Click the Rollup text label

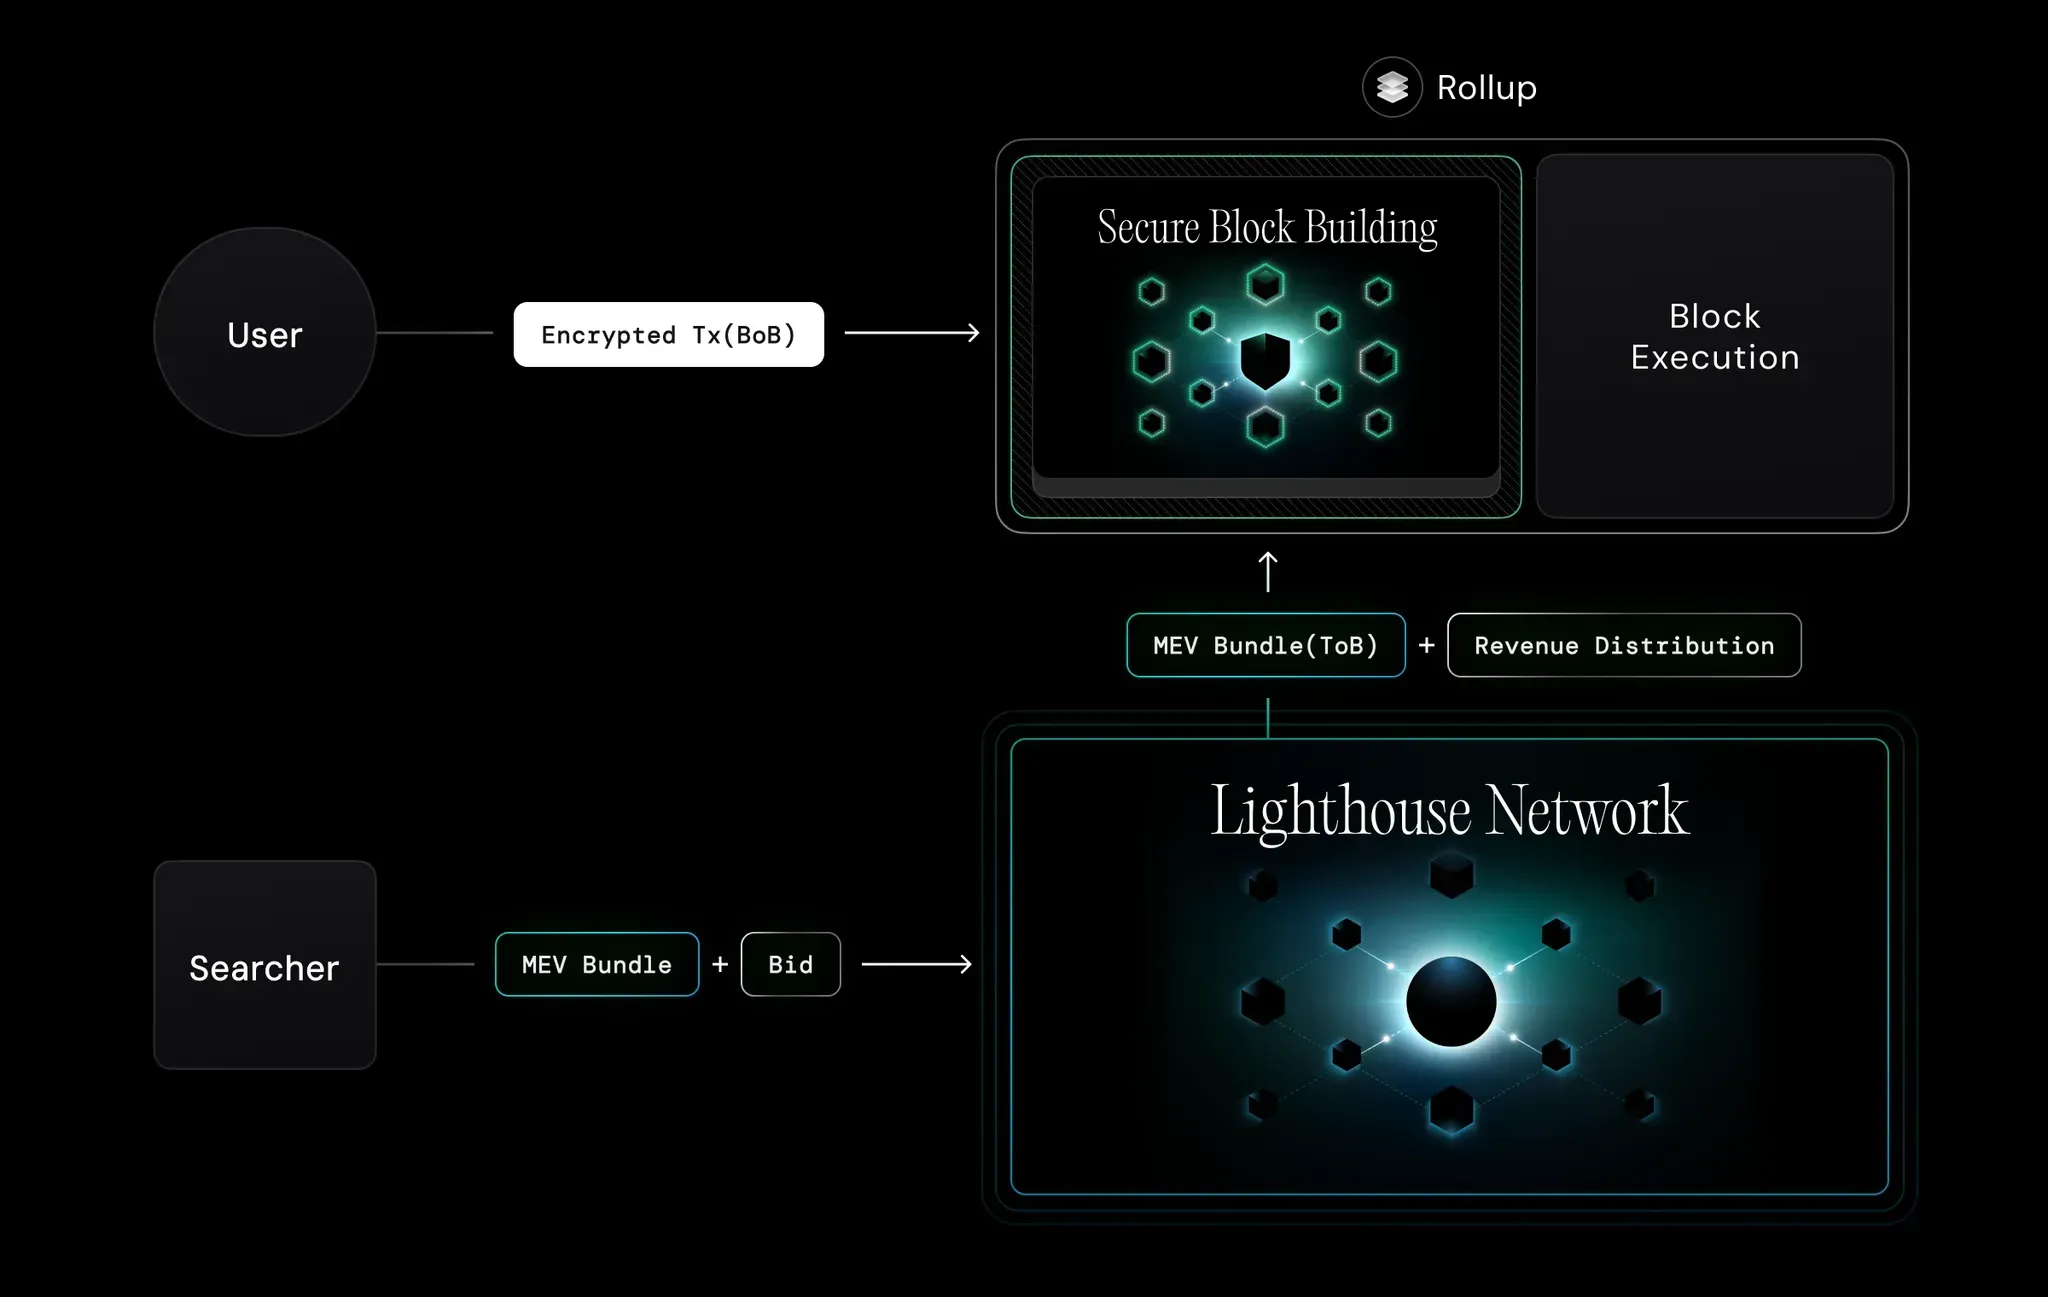click(1486, 88)
